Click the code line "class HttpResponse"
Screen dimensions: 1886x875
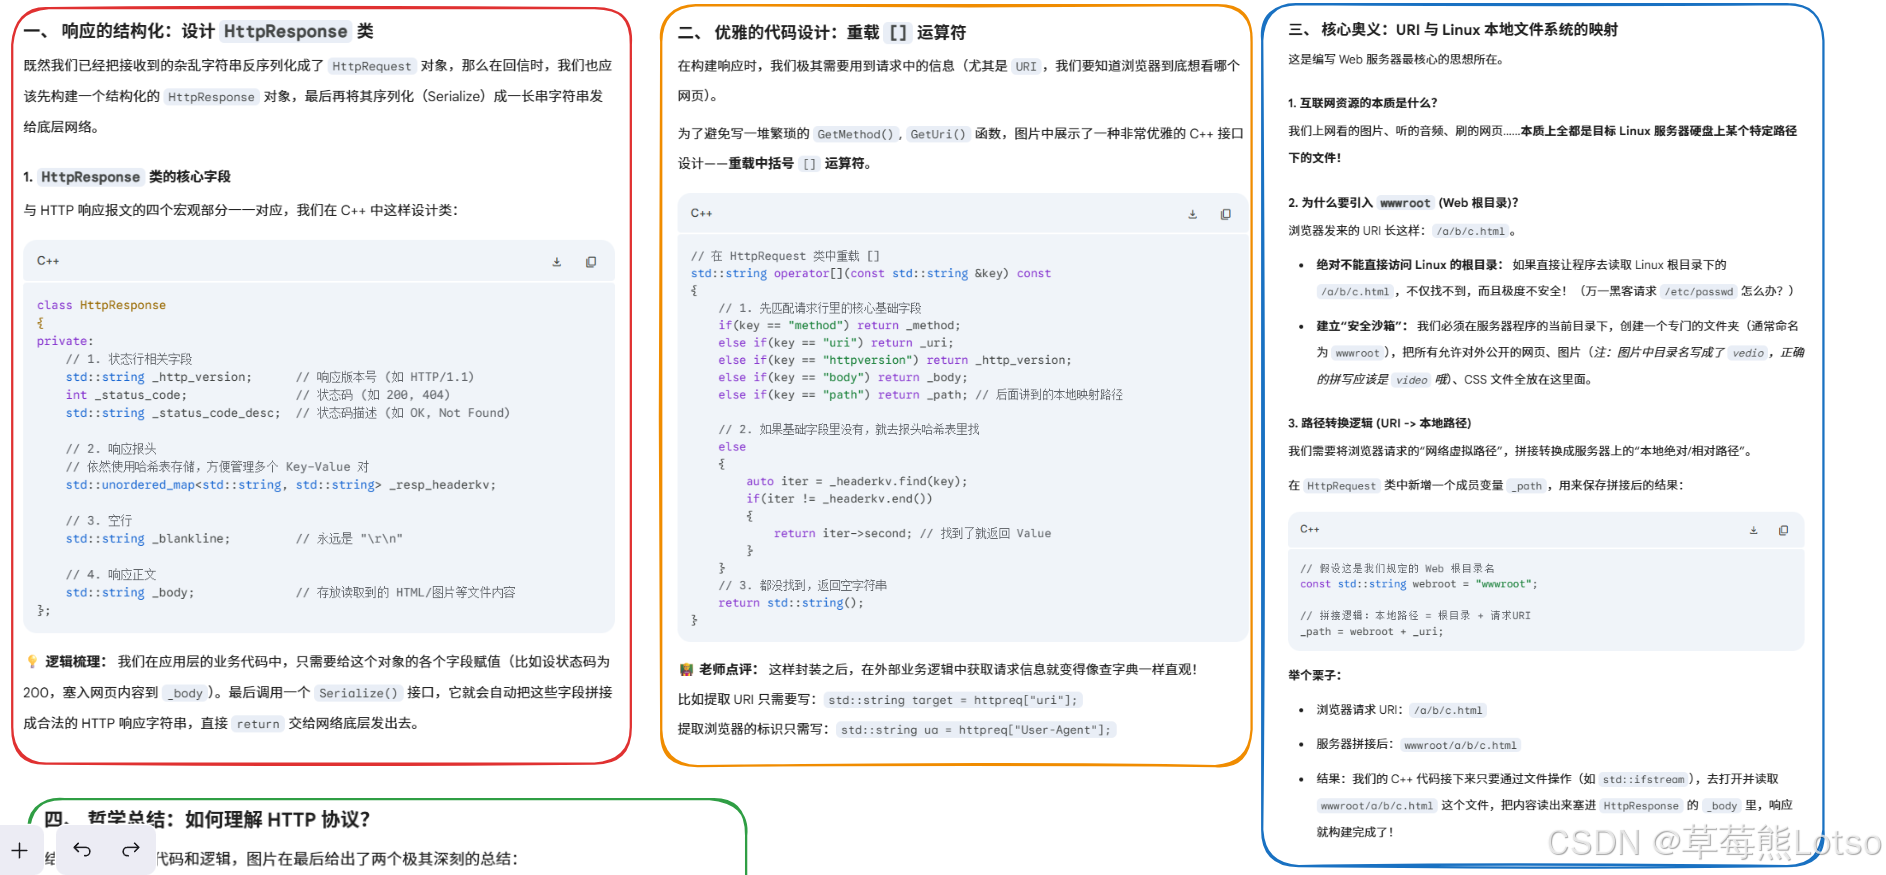point(101,305)
